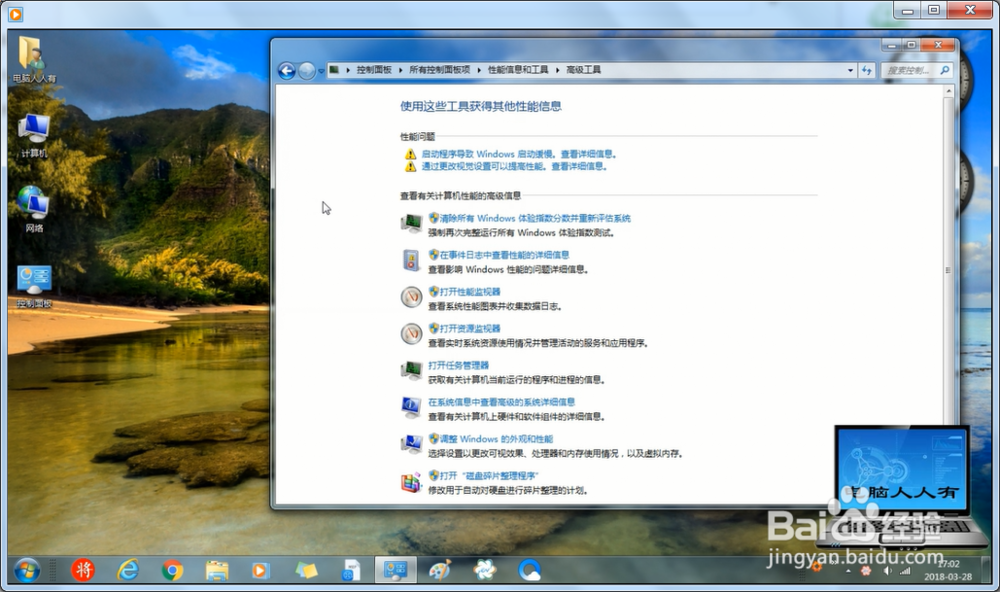Open the sticky notes taskbar icon

306,570
